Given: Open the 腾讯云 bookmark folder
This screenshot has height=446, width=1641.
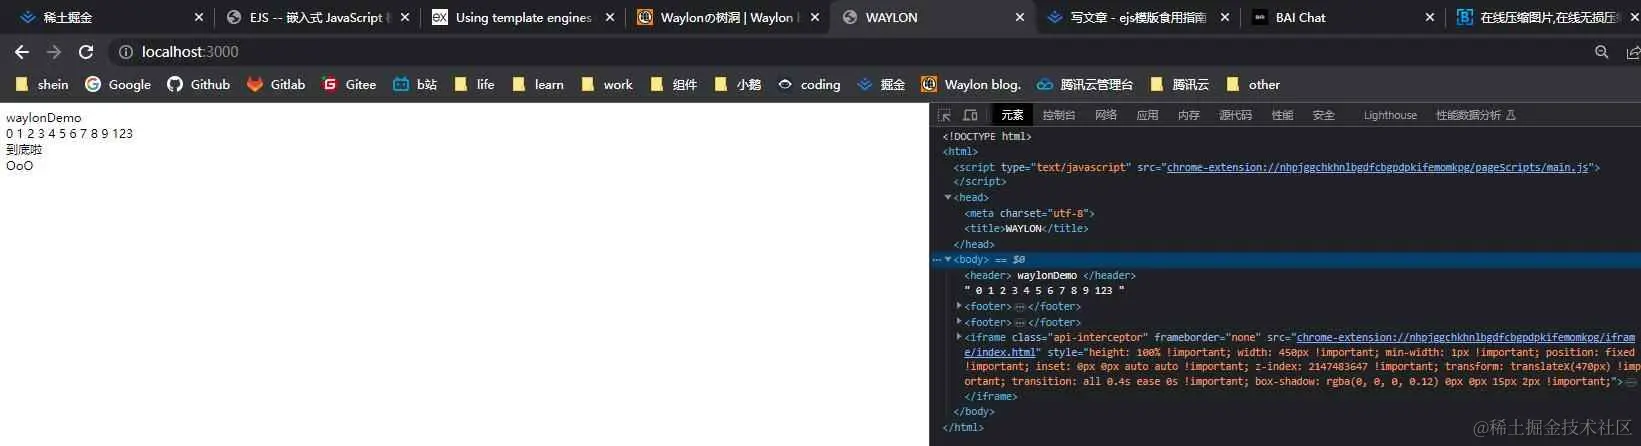Looking at the screenshot, I should pyautogui.click(x=1179, y=85).
